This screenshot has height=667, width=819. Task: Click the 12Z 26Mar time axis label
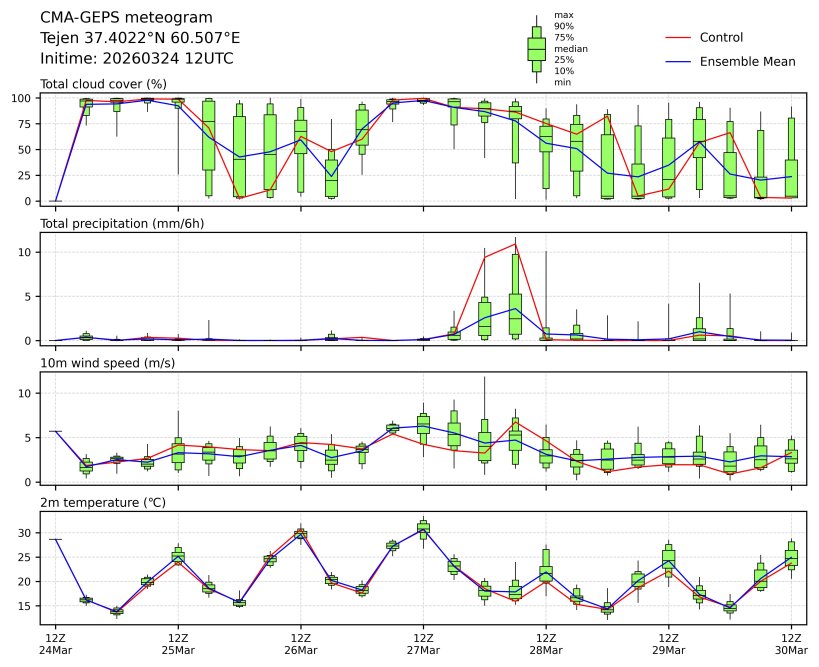(x=300, y=643)
